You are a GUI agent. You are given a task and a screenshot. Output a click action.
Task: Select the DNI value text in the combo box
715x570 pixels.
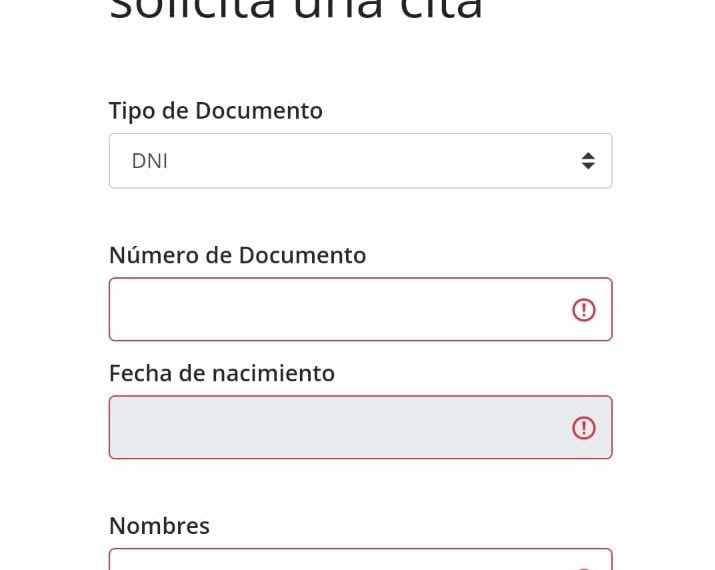point(150,161)
